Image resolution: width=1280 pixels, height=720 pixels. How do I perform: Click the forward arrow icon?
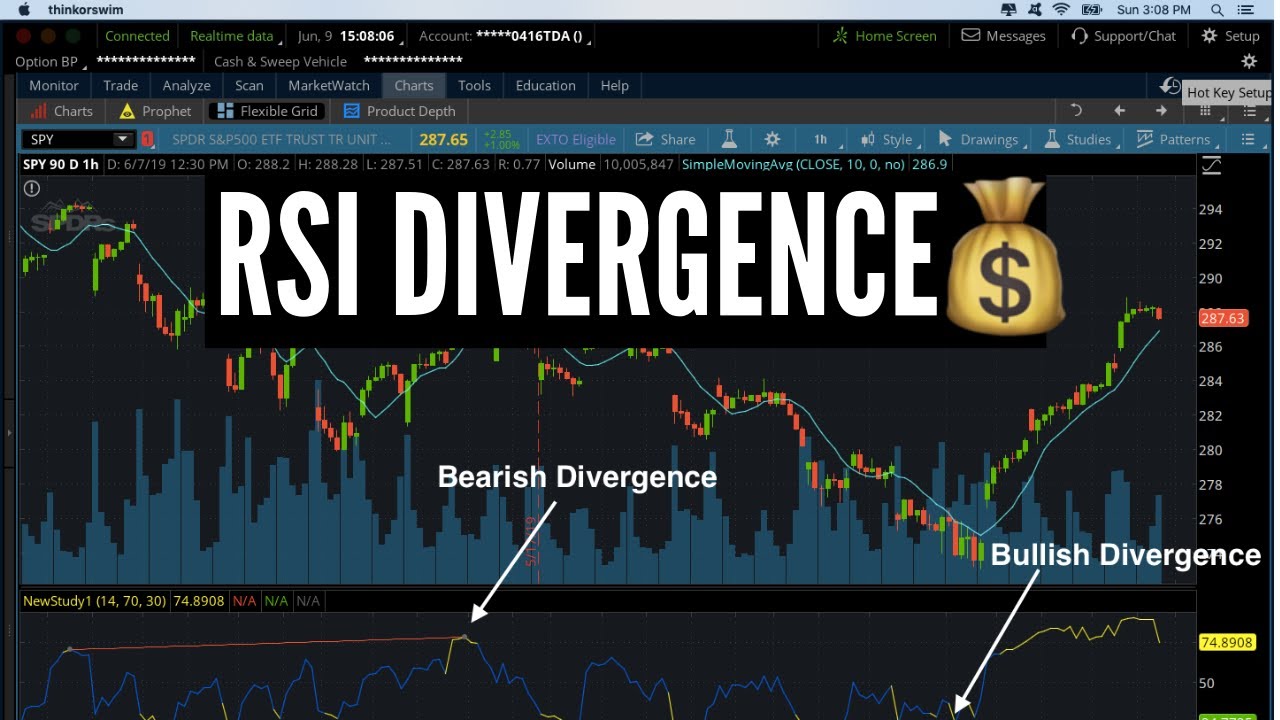click(x=1161, y=111)
